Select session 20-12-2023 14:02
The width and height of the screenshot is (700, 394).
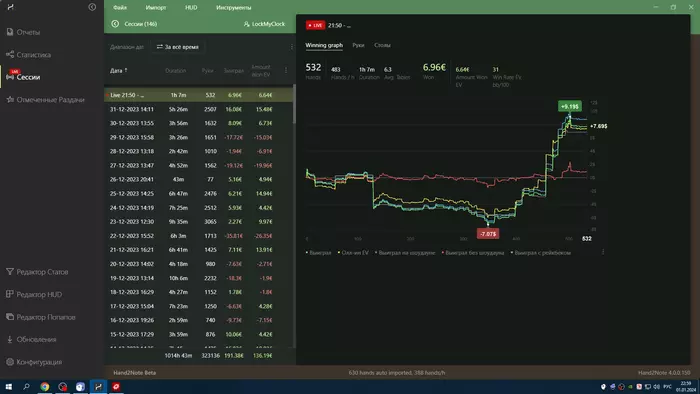click(x=199, y=264)
